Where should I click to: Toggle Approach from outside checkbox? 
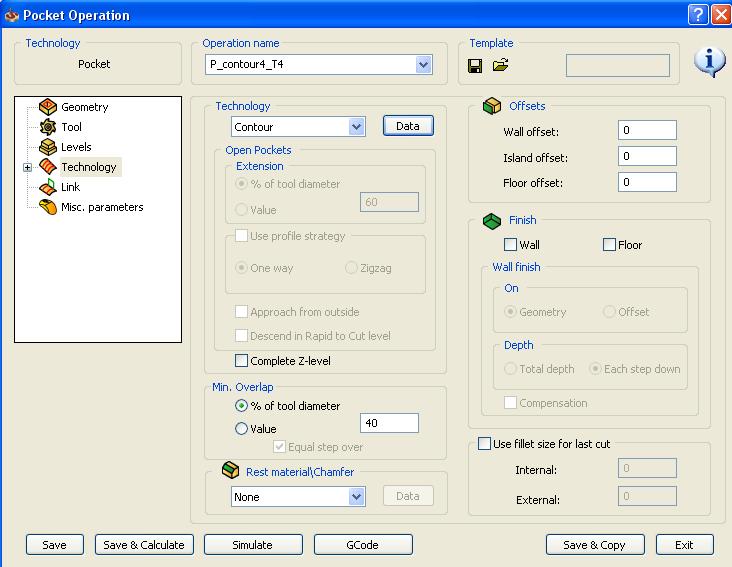tap(241, 311)
